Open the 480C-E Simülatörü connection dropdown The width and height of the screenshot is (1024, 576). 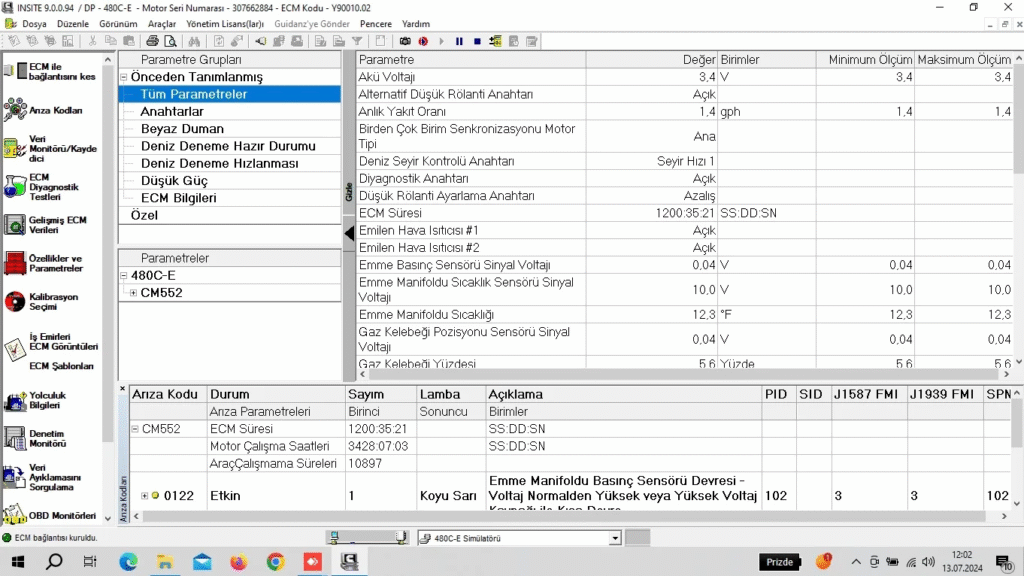click(x=615, y=538)
